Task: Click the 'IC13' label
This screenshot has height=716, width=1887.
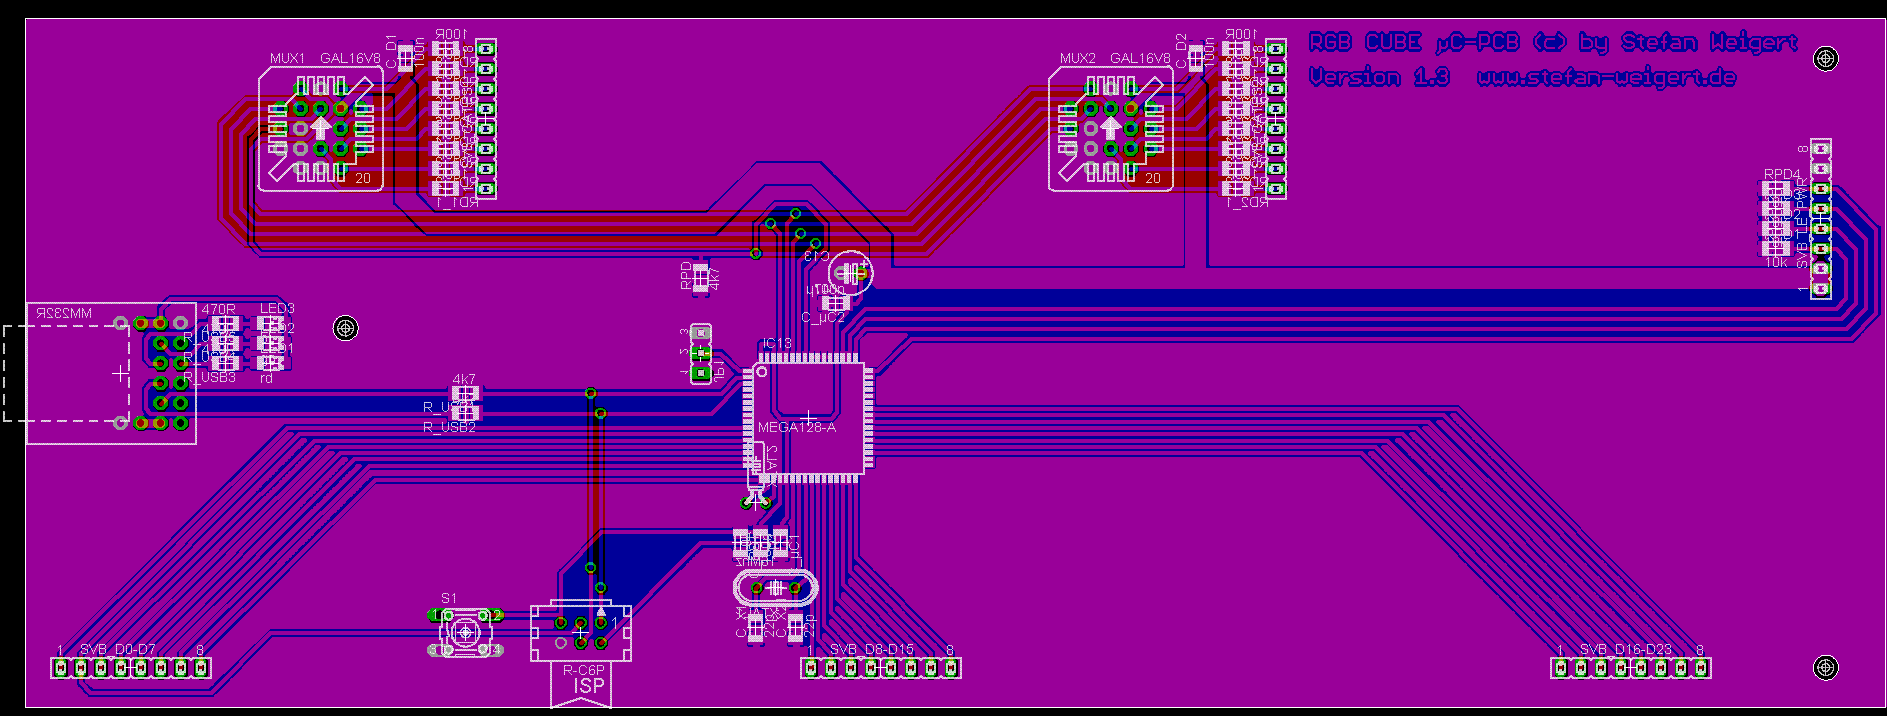Action: (777, 343)
